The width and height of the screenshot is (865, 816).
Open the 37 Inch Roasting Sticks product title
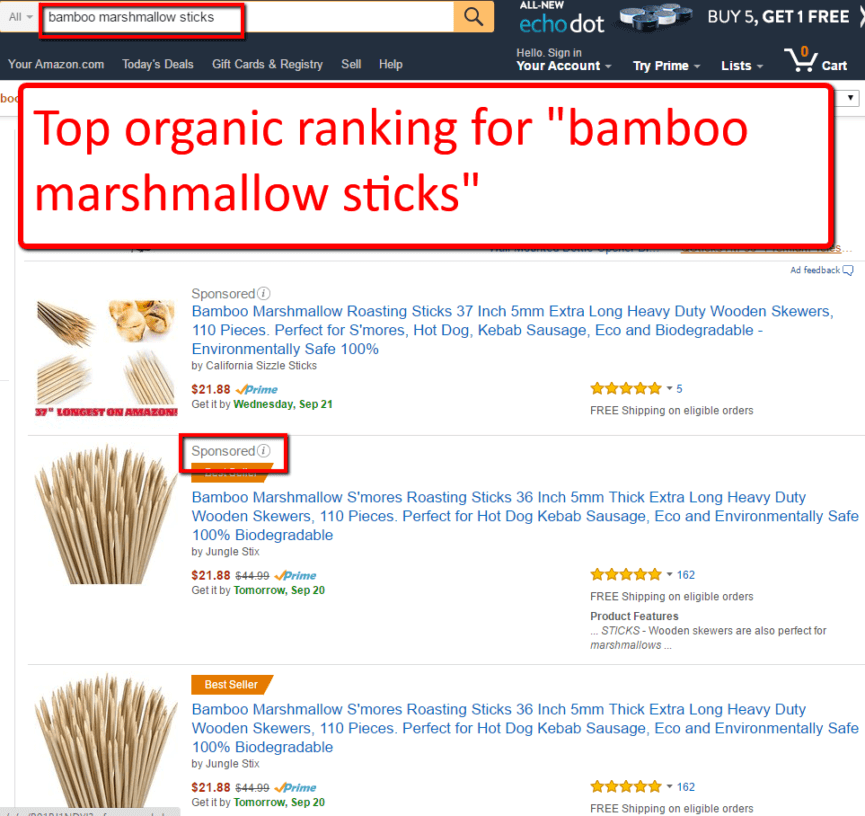point(512,330)
